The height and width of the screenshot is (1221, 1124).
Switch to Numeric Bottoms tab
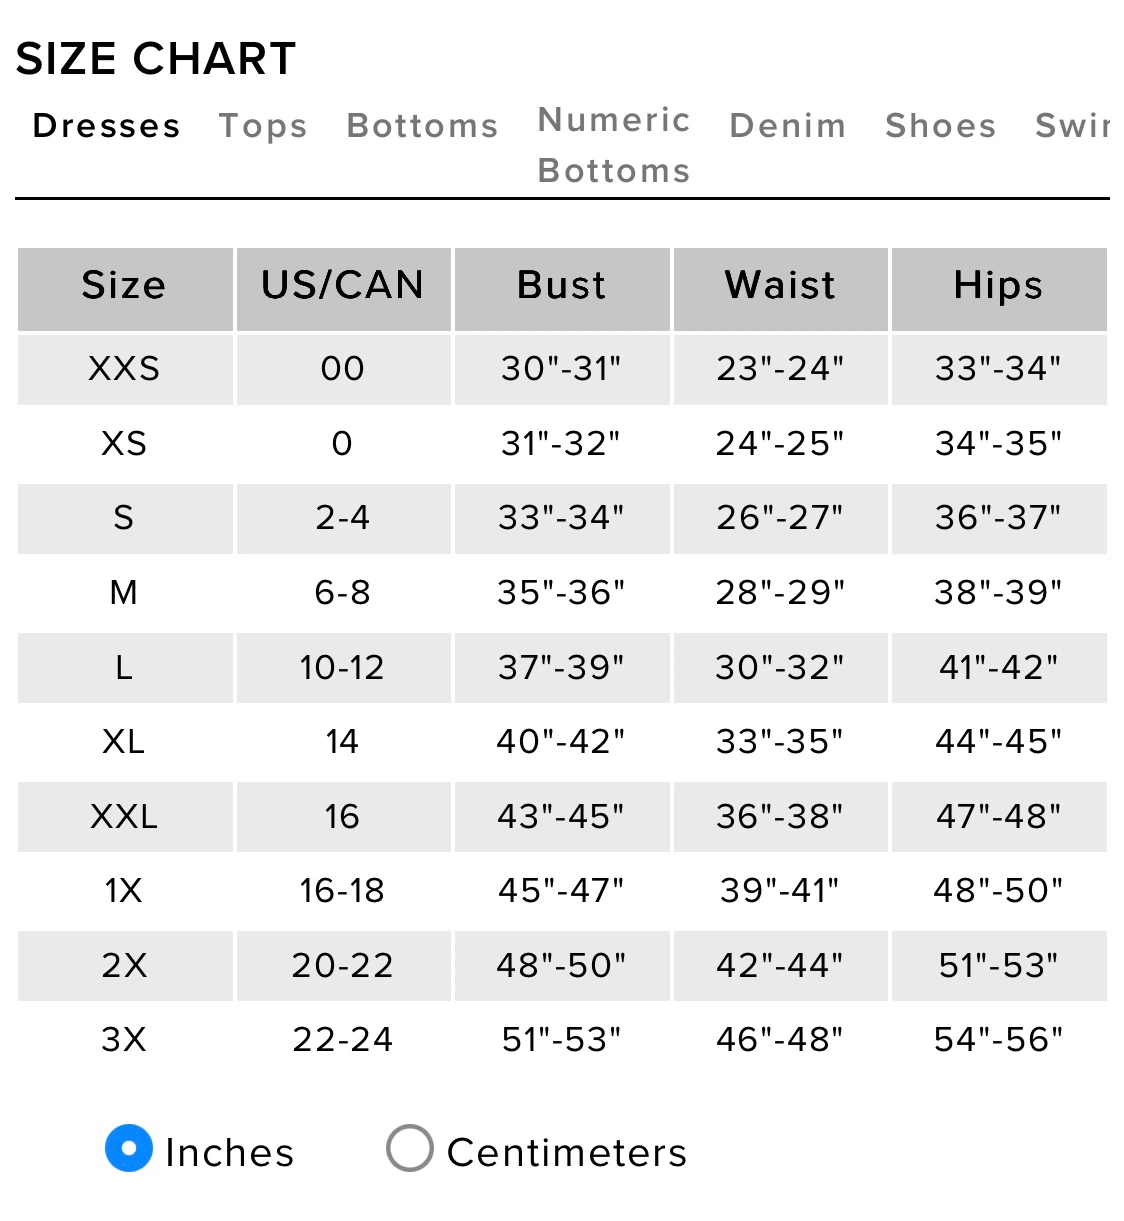tap(614, 145)
